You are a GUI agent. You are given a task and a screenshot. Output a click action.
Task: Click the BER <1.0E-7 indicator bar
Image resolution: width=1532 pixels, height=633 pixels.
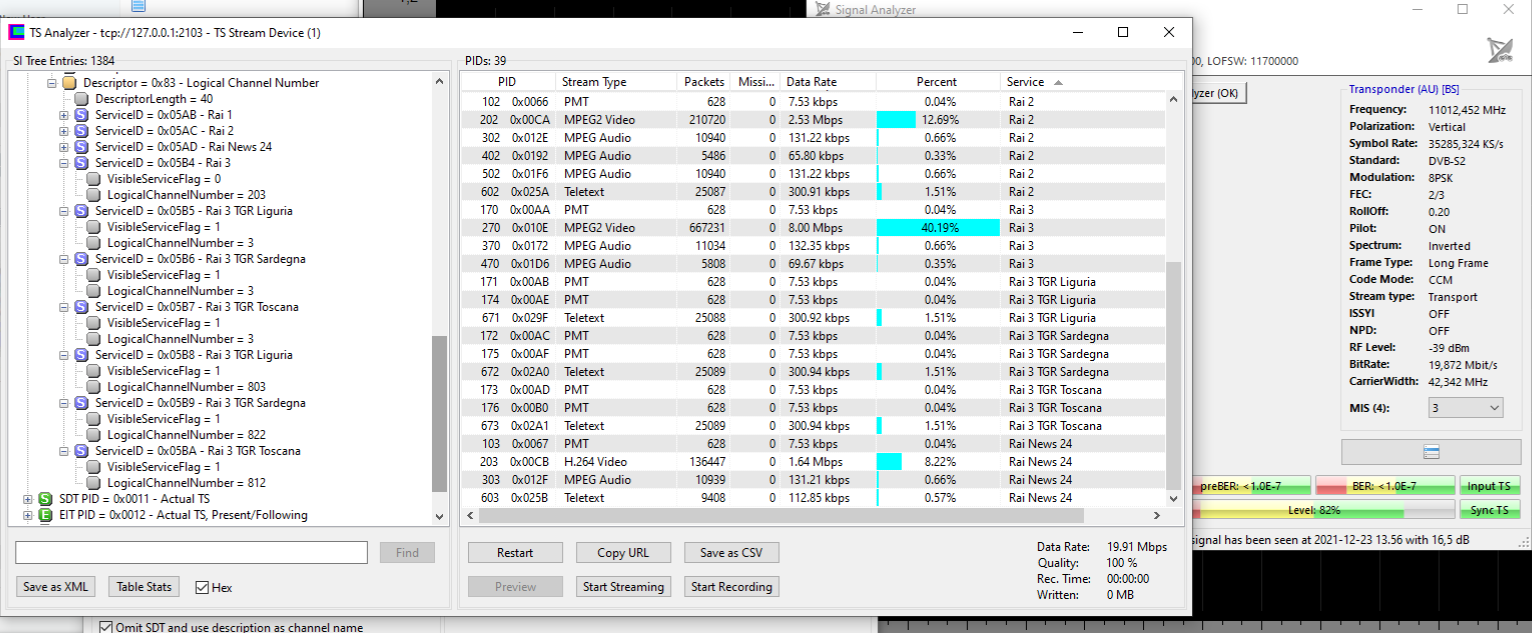(x=1384, y=486)
